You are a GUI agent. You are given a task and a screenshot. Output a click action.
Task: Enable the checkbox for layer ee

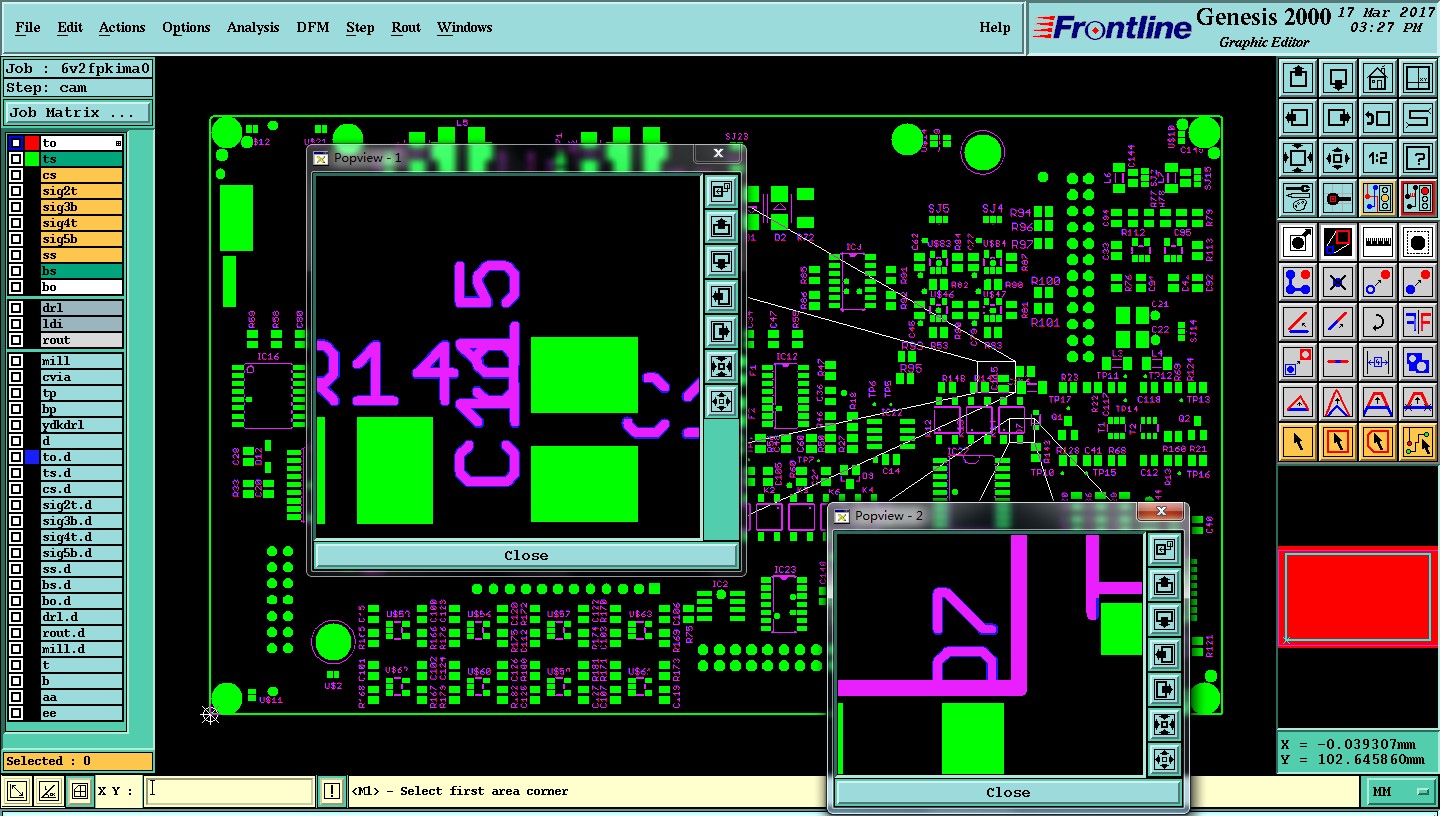pyautogui.click(x=16, y=713)
